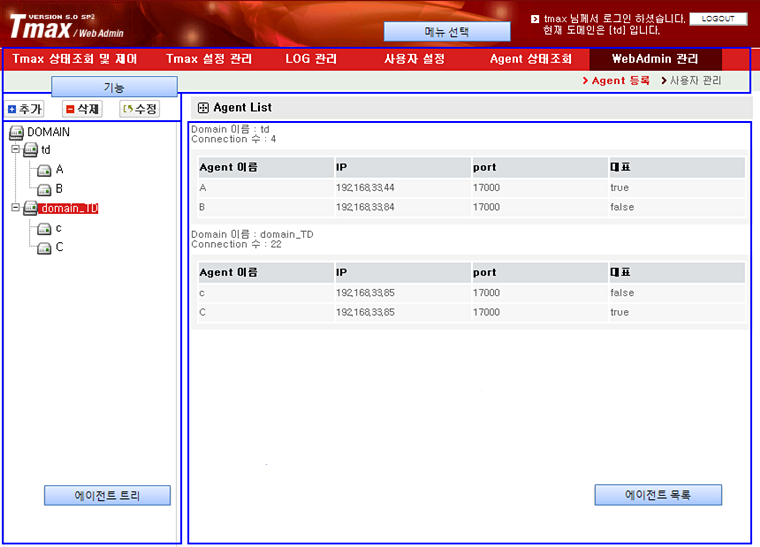Click the 메뉴 선택 label button

pos(447,32)
